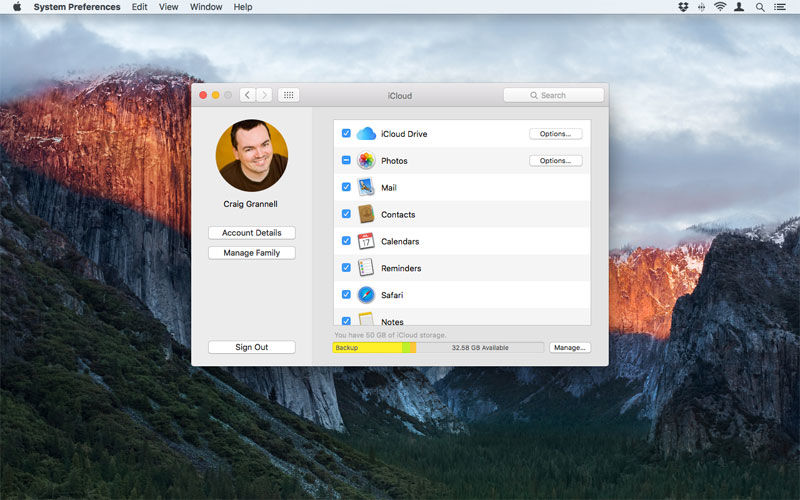Uncheck the Safari checkbox

(x=346, y=294)
